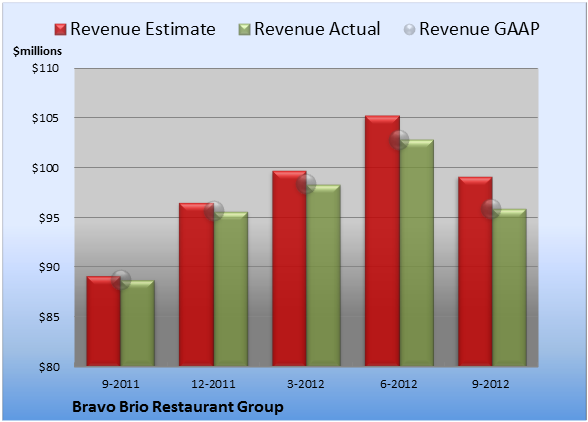
Task: Select the red estimate bar for 12-2011
Action: click(196, 284)
